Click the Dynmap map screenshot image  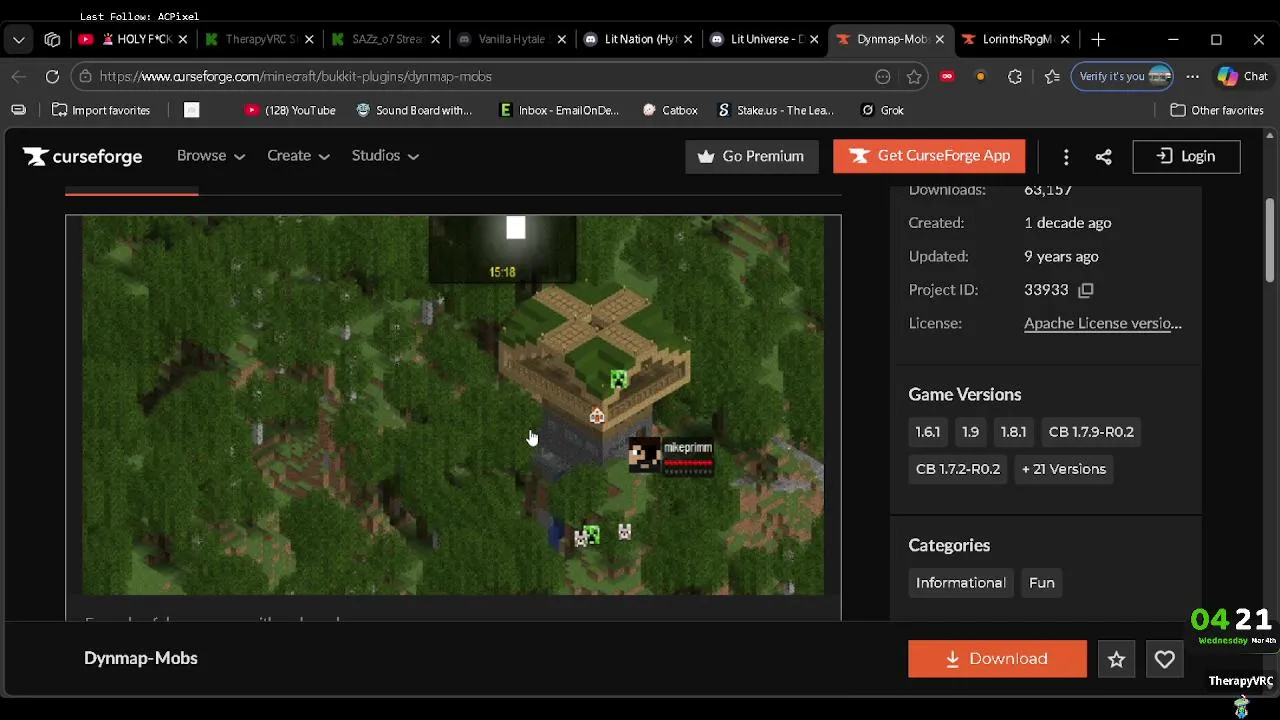pos(453,405)
